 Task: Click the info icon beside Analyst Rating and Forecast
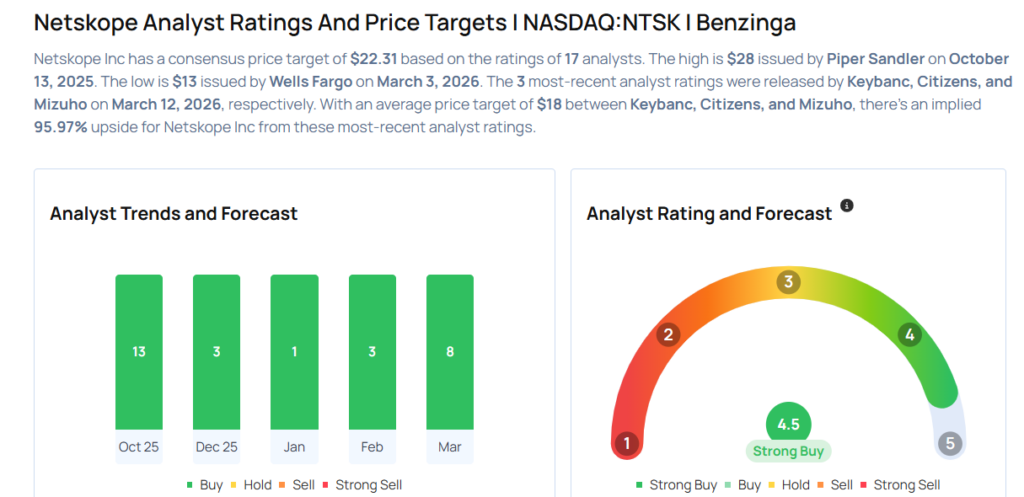coord(847,206)
